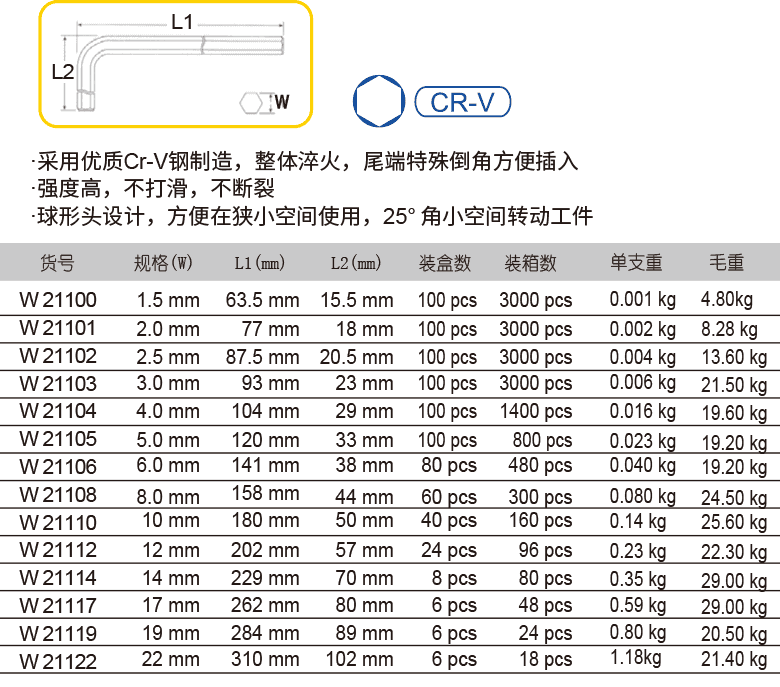Click the 22 mm spec cell
The width and height of the screenshot is (780, 687).
[x=171, y=659]
